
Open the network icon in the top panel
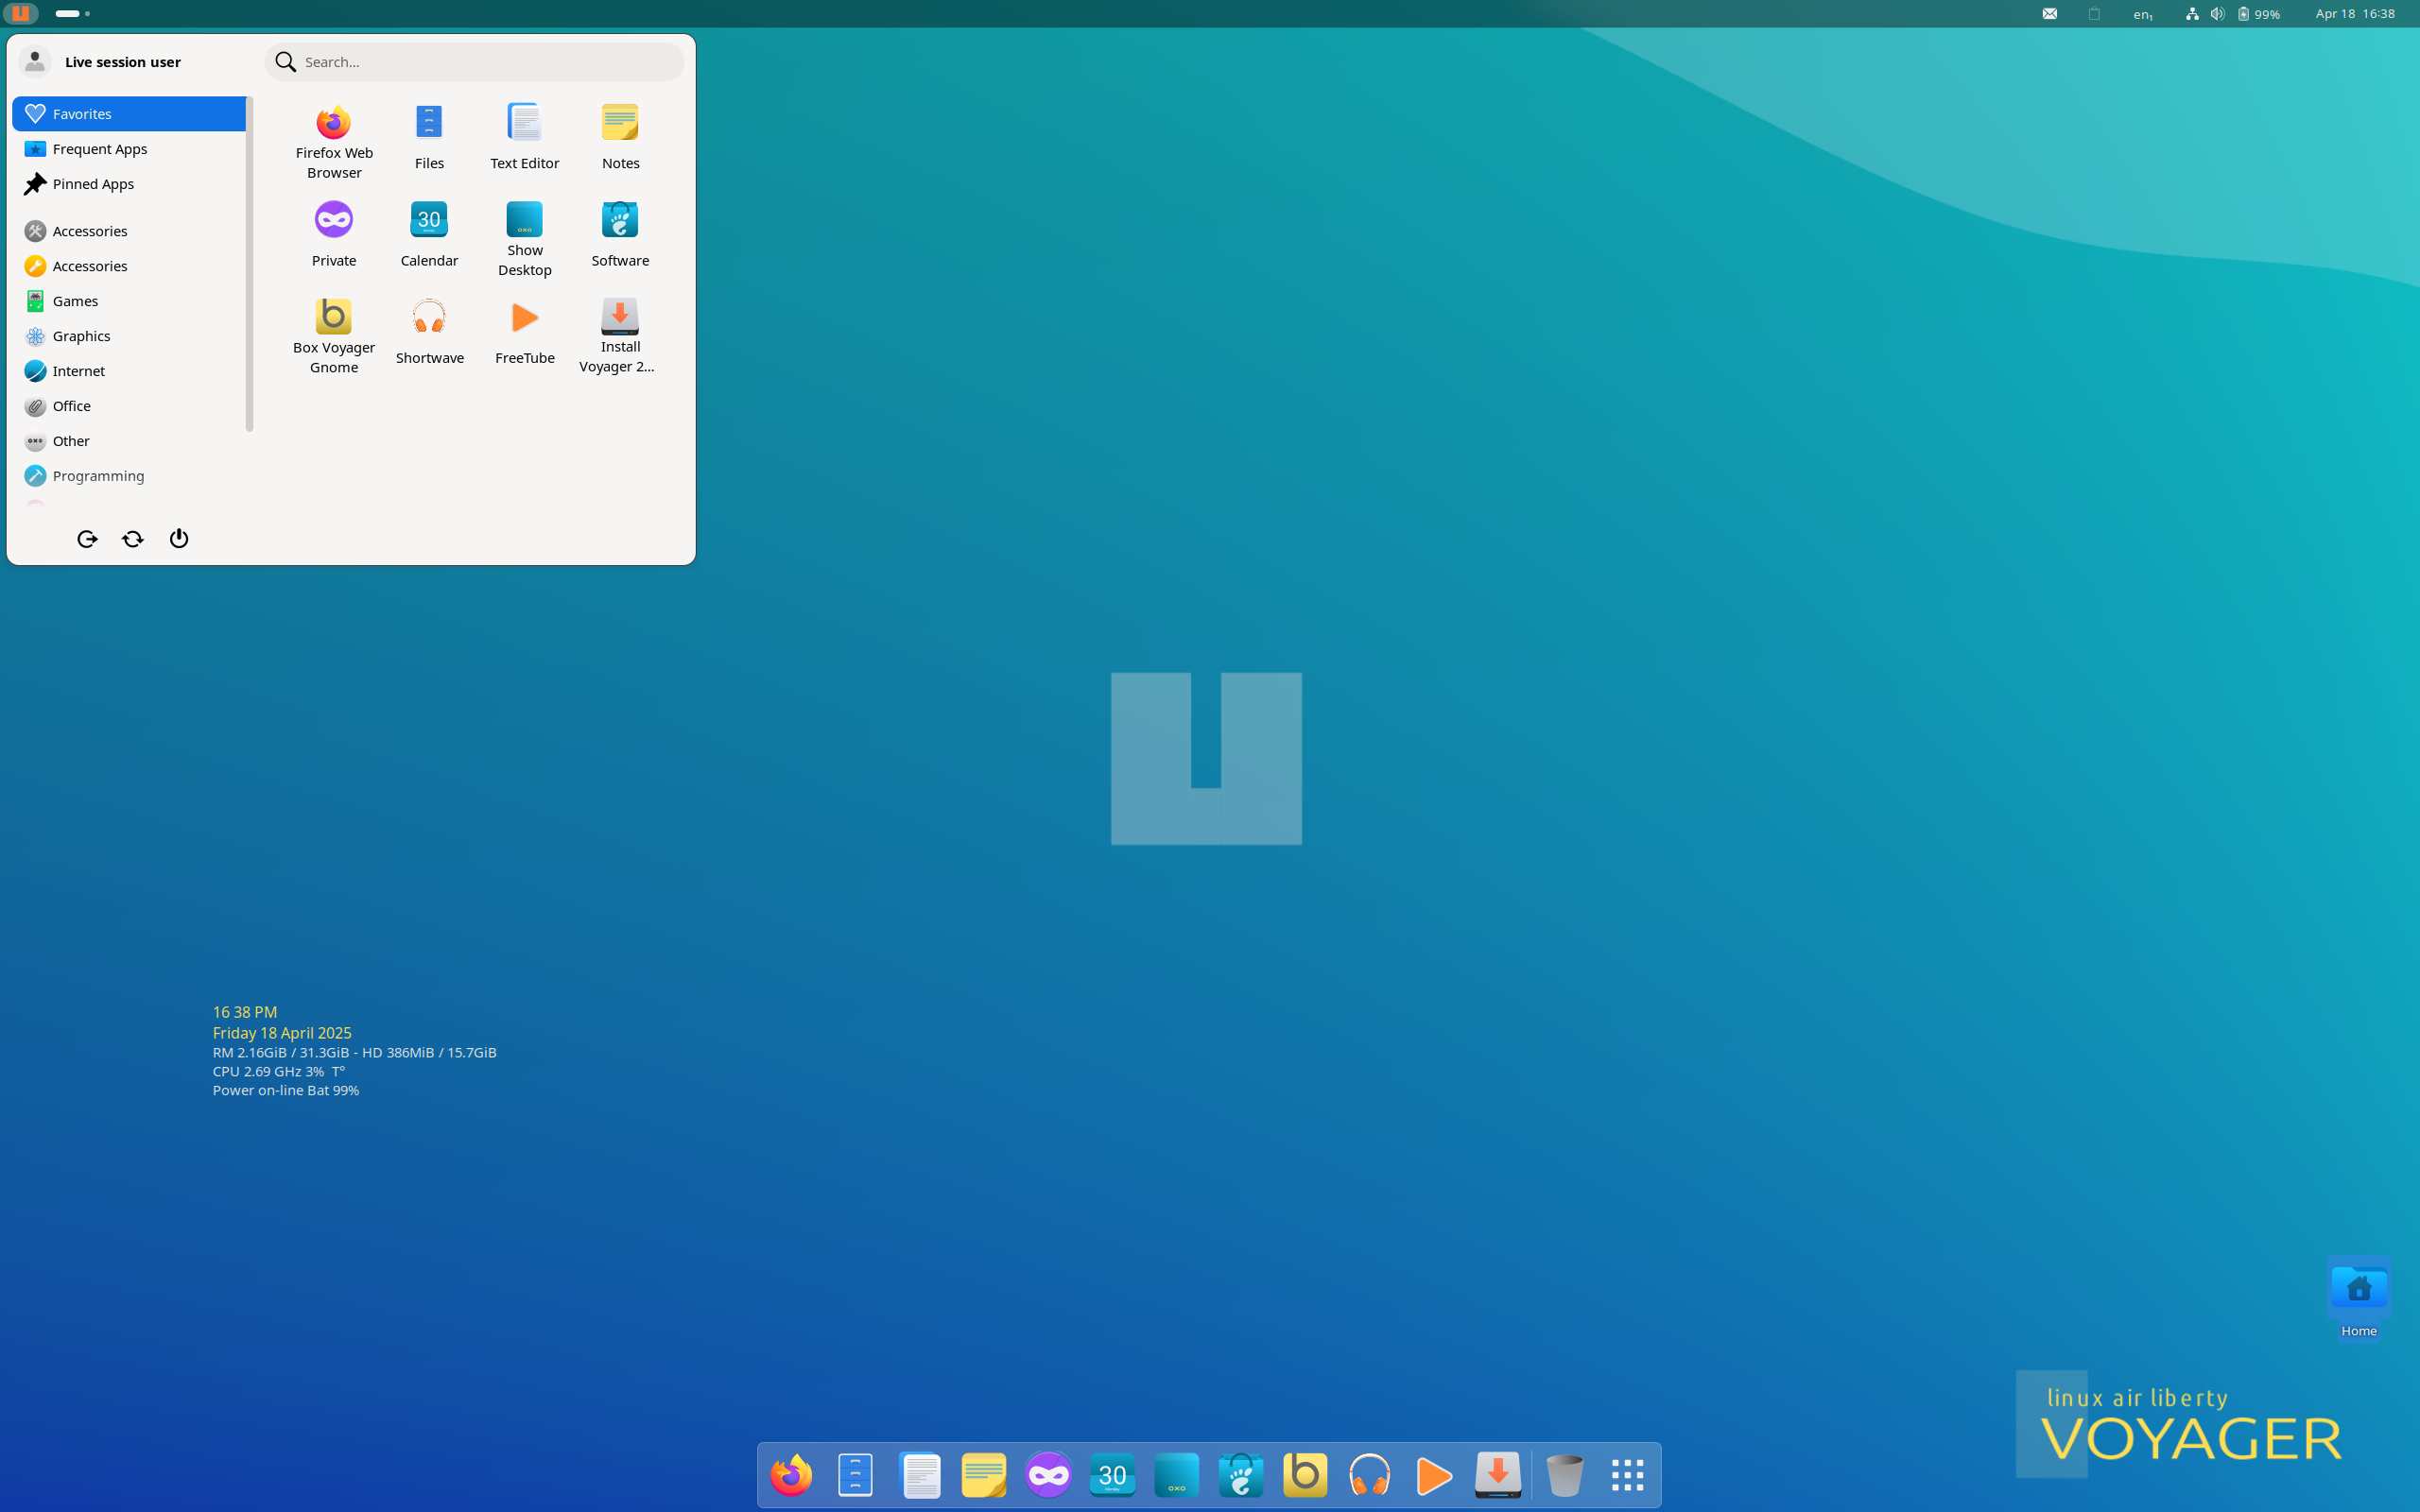2192,14
